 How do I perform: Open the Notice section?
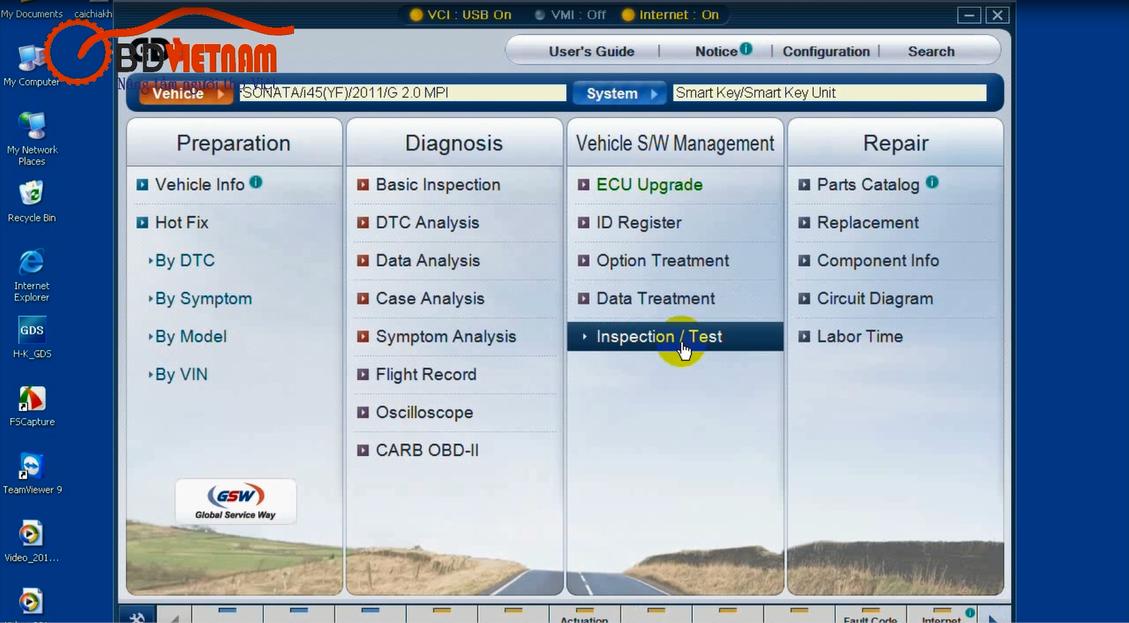click(x=716, y=51)
